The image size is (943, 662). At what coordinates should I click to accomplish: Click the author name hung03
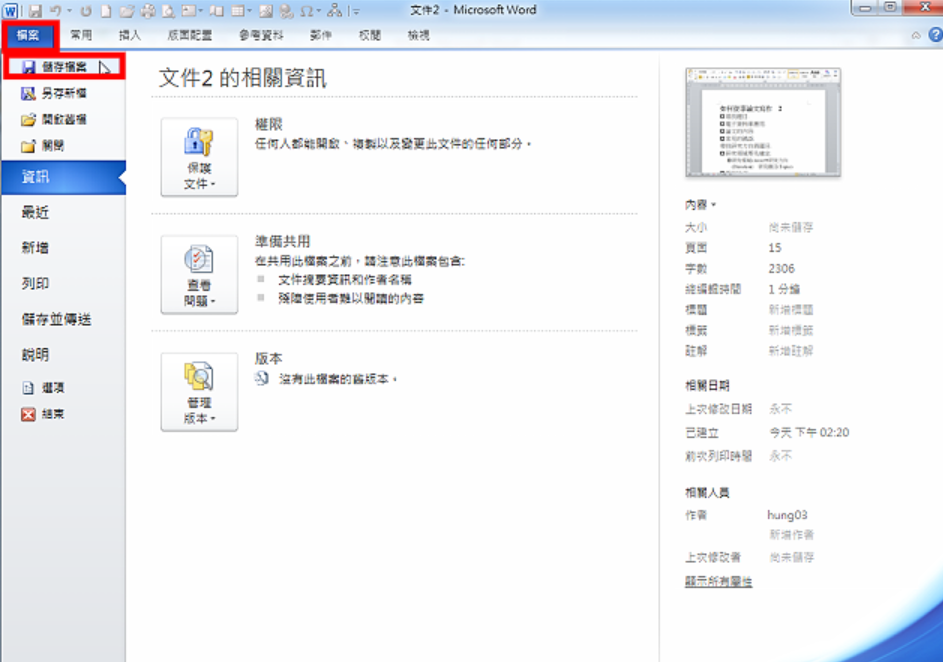(787, 515)
